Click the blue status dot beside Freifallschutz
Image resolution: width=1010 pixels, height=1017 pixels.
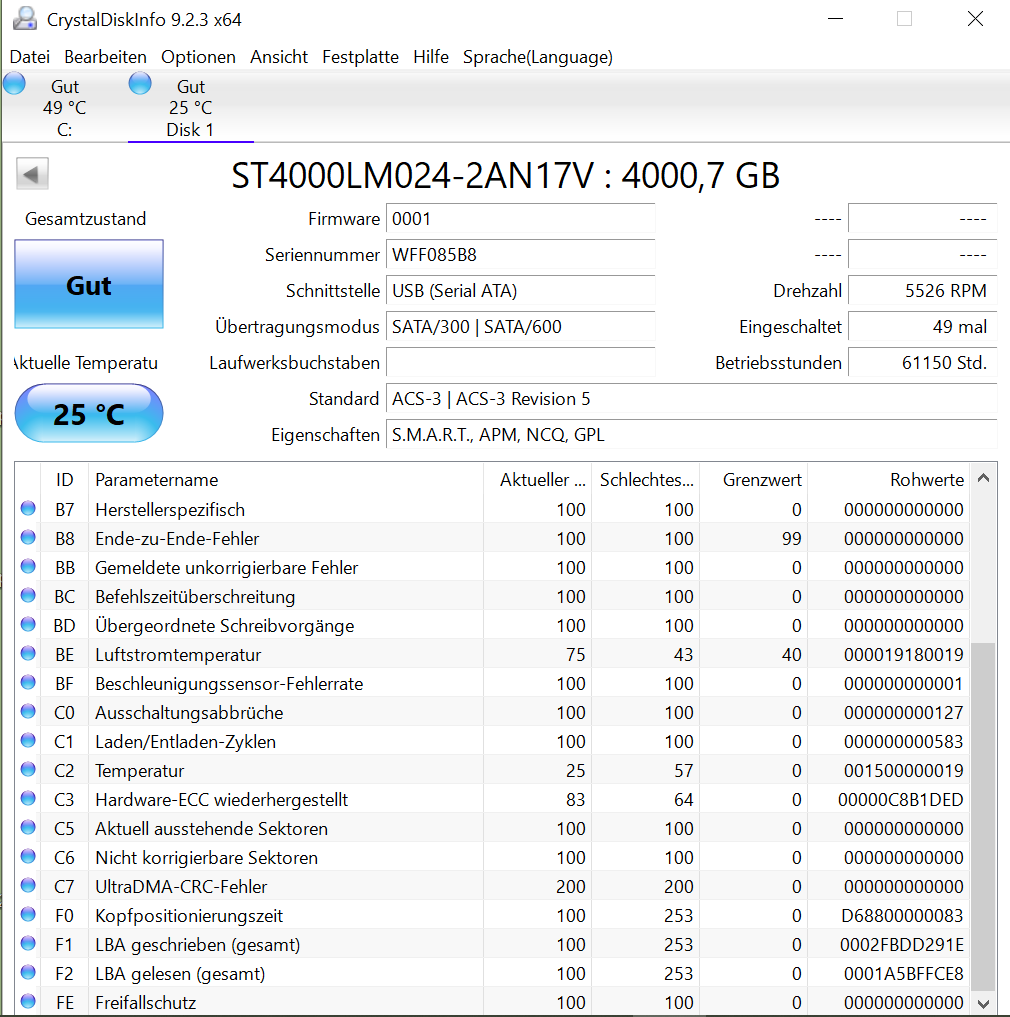(x=30, y=1001)
